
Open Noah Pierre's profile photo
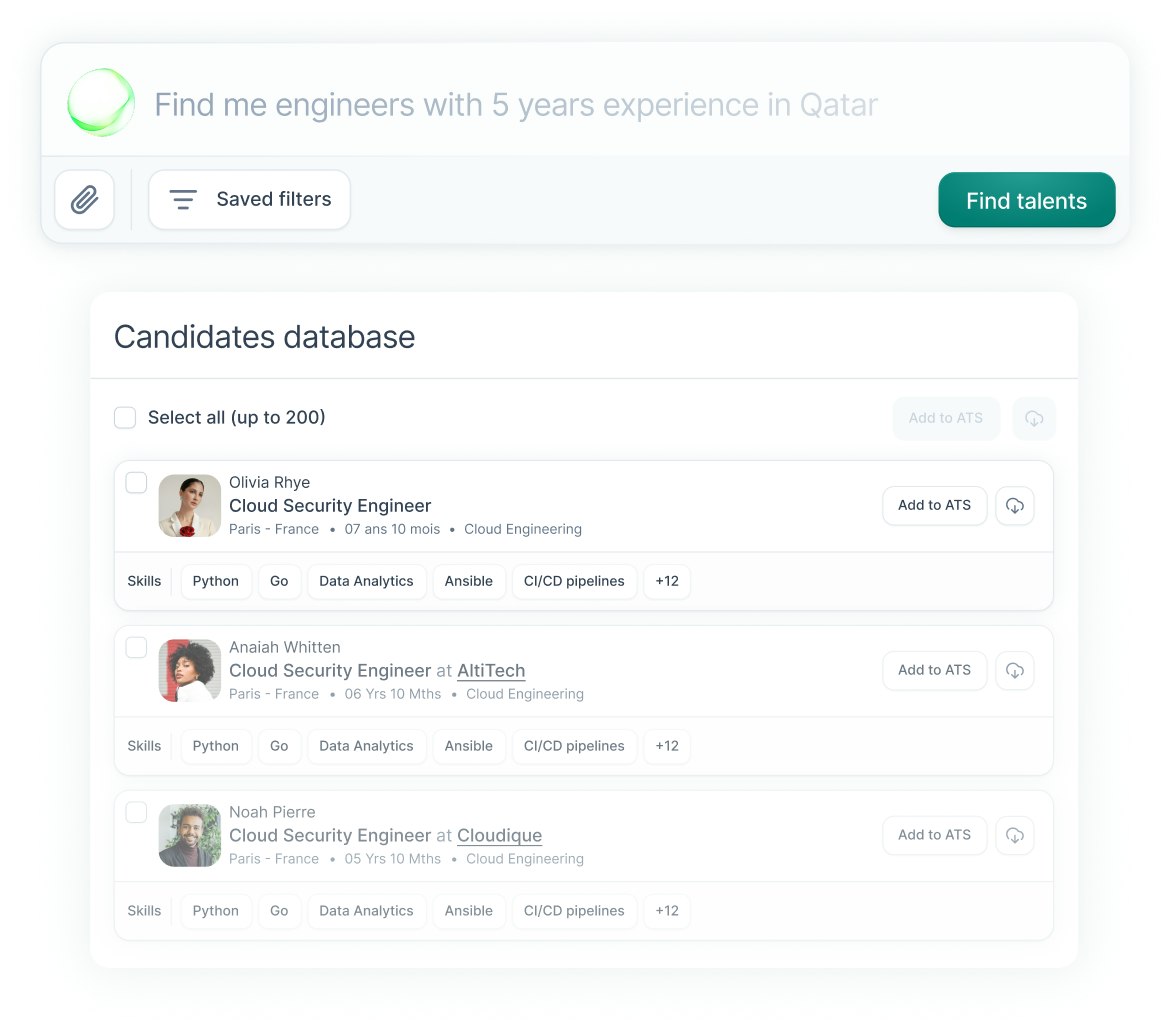[x=190, y=836]
